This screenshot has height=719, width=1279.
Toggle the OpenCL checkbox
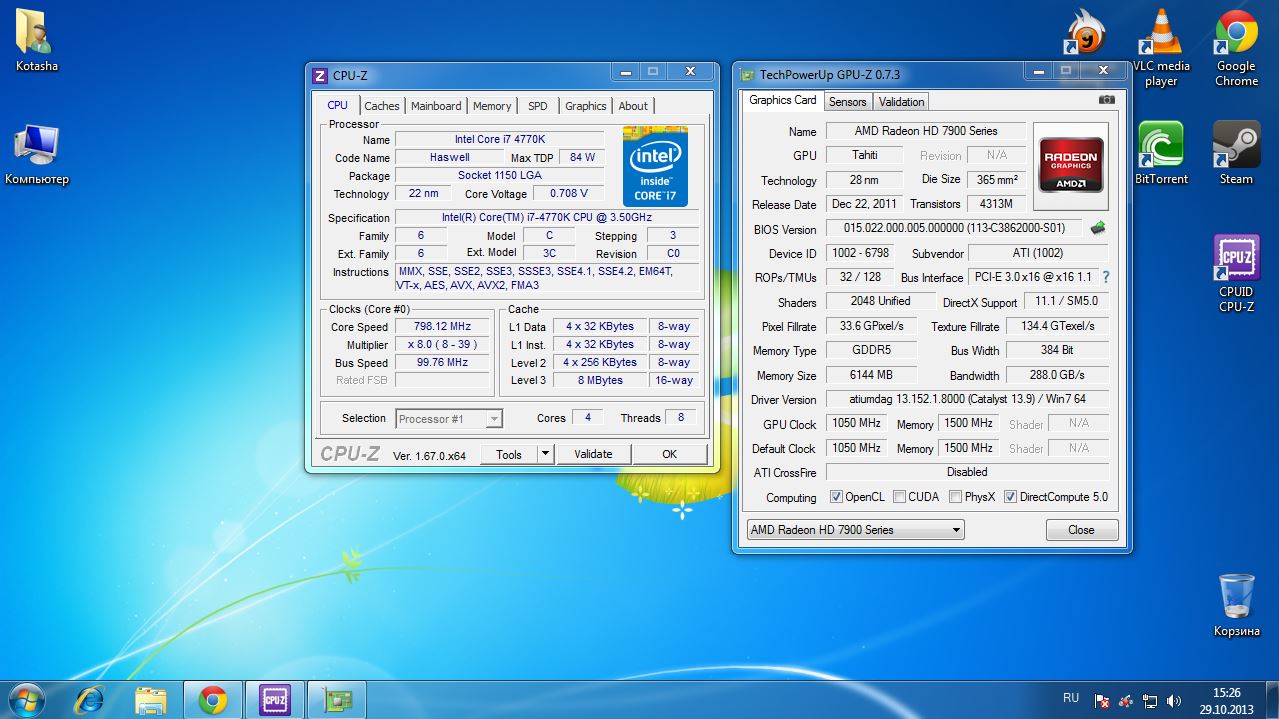(837, 497)
